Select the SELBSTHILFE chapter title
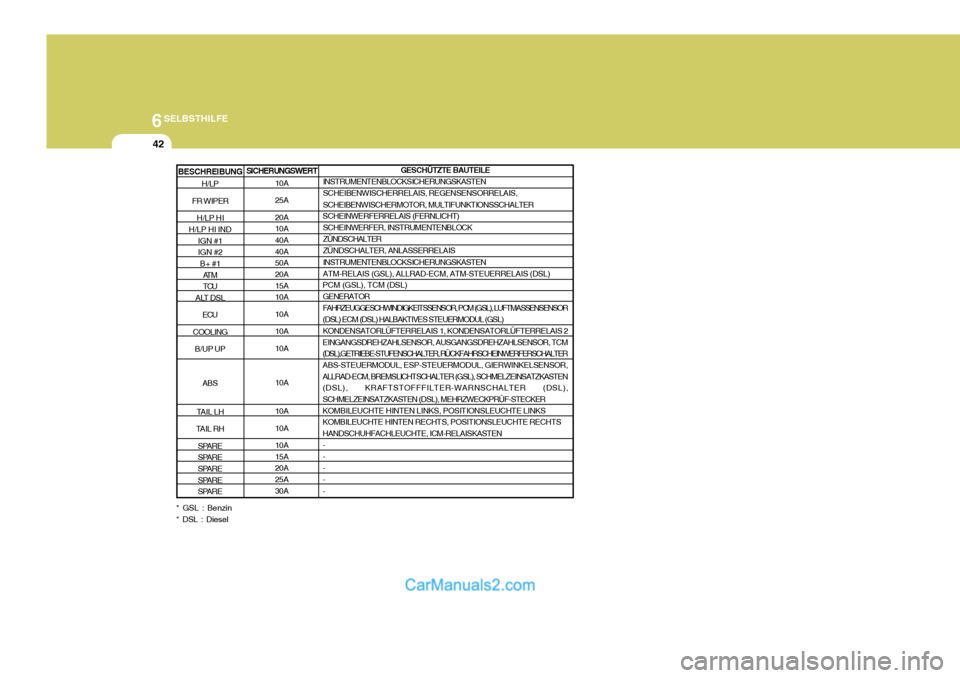This screenshot has height=678, width=960. 195,118
